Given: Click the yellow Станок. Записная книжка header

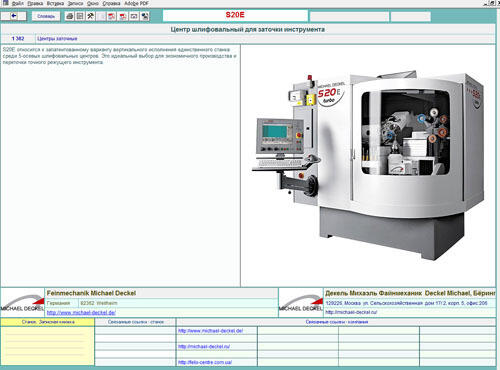Looking at the screenshot, I should pos(48,322).
